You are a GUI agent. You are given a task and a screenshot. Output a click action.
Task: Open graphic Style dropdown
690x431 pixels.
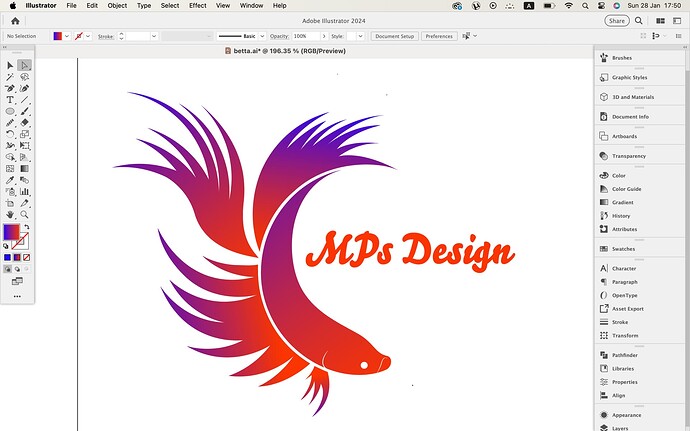point(360,36)
